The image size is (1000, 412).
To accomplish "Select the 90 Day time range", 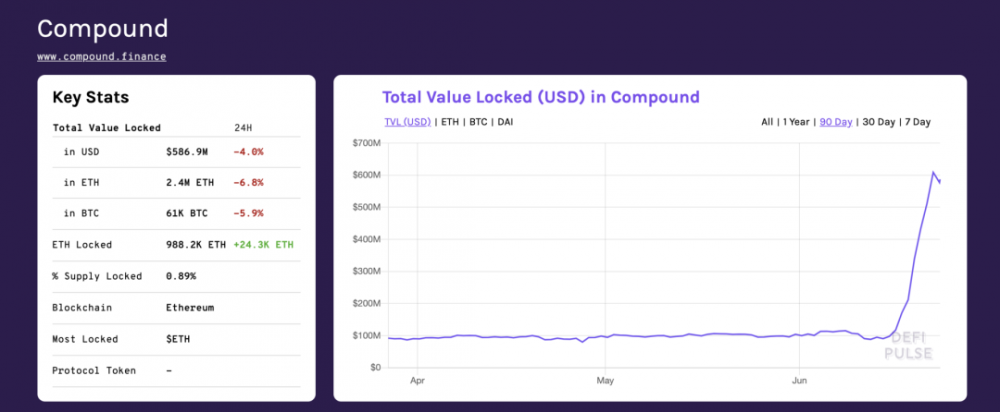I will [836, 122].
